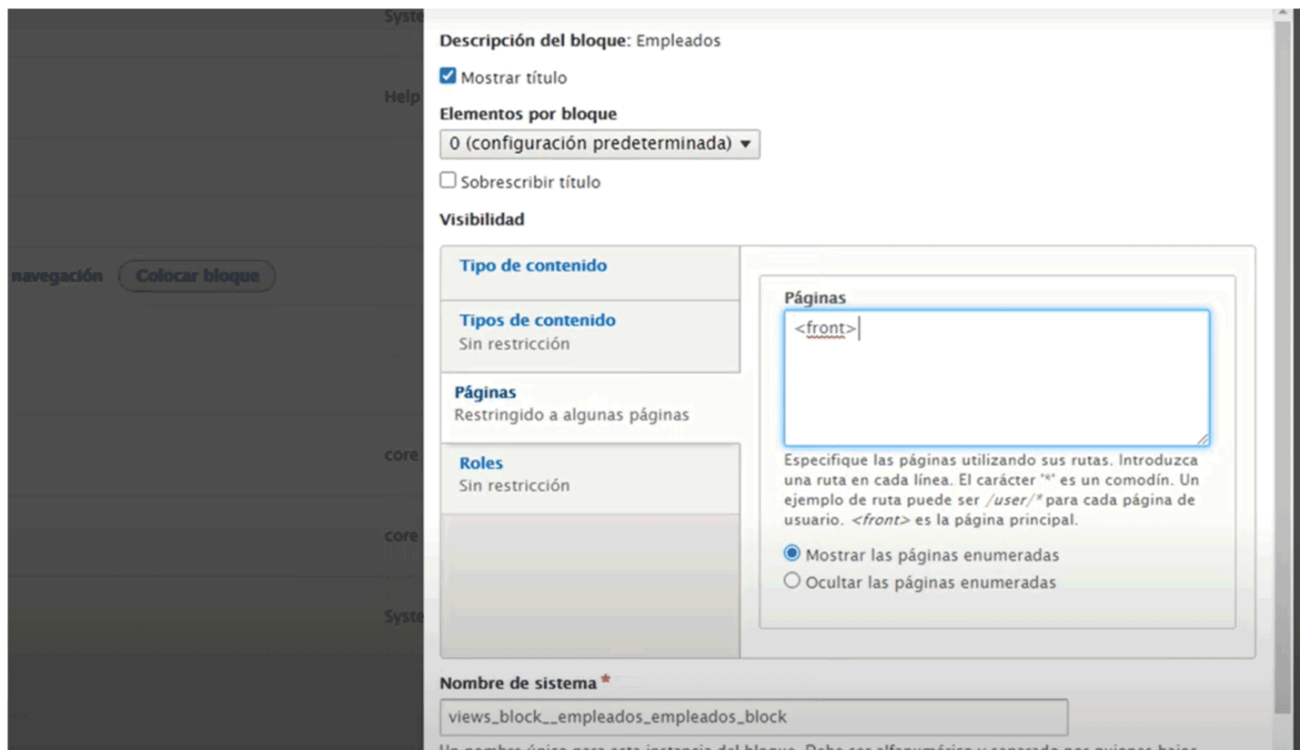Click the 'Elementos por bloque' label
1300x750 pixels.
528,114
